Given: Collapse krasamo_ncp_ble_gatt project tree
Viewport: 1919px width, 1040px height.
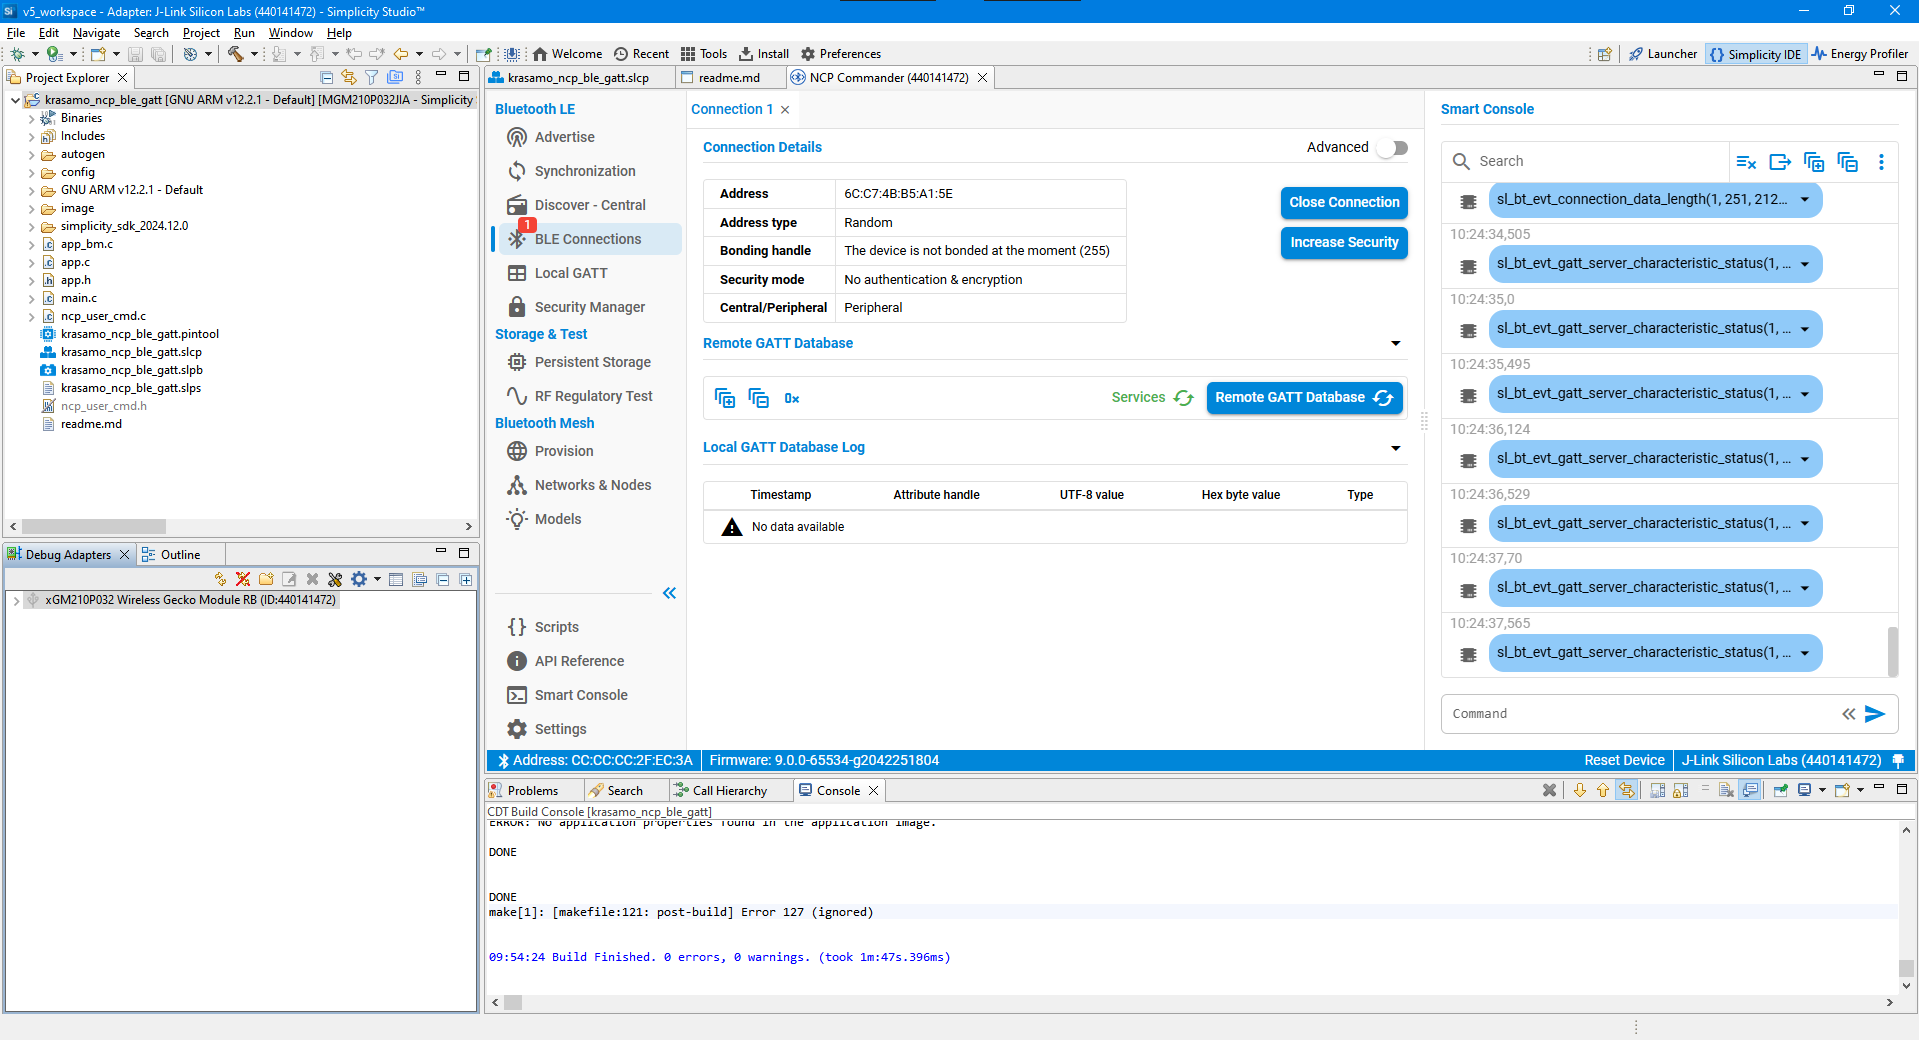Looking at the screenshot, I should (14, 100).
